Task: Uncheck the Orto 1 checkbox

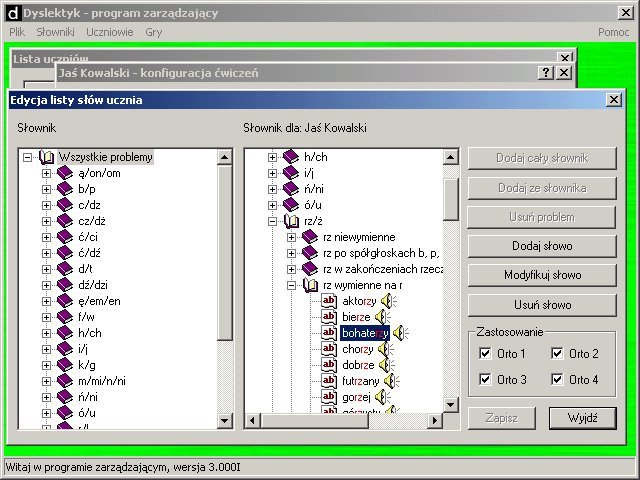Action: (x=486, y=354)
